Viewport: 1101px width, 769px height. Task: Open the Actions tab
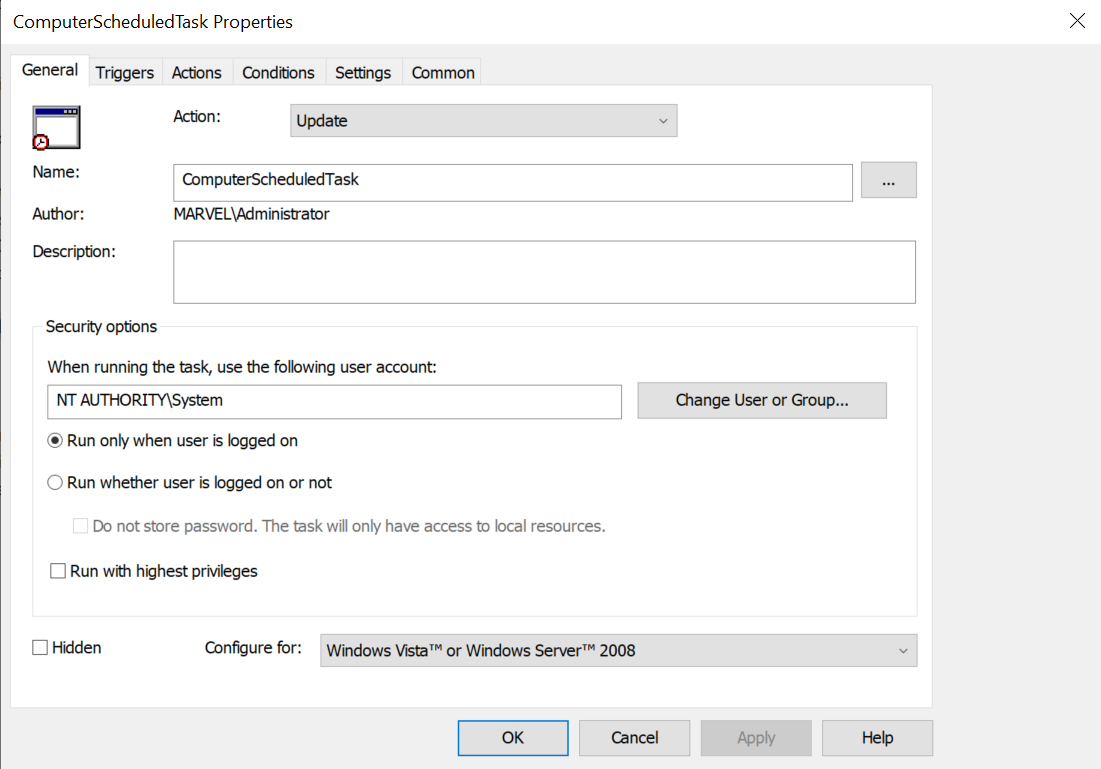tap(196, 72)
